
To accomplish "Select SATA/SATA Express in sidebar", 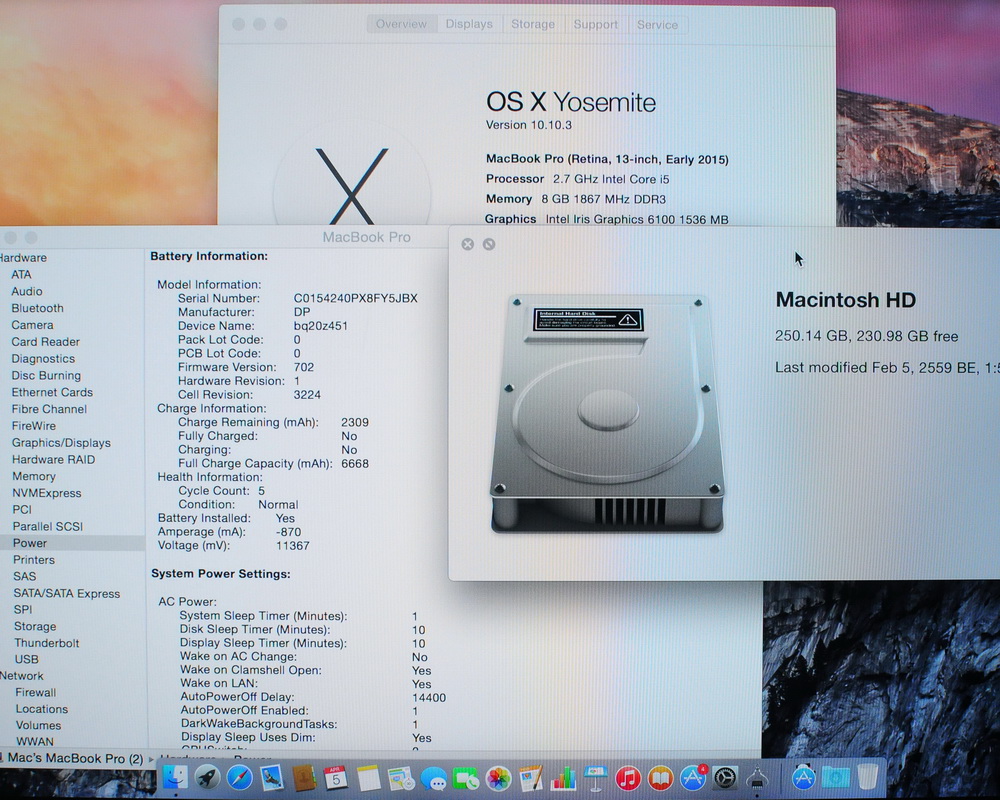I will (x=66, y=593).
